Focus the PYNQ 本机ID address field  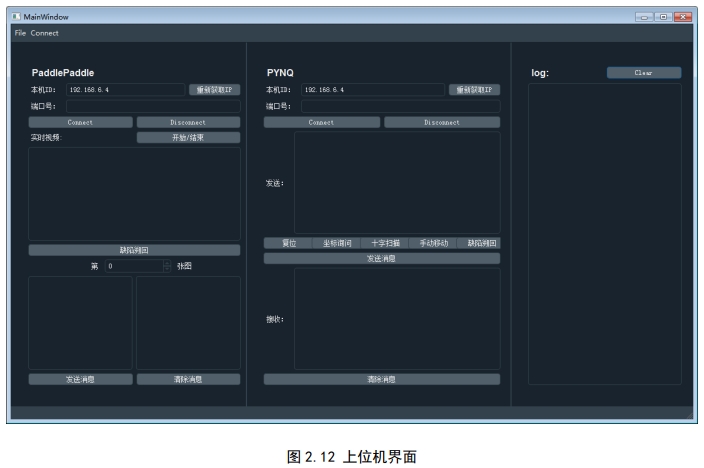coord(372,90)
